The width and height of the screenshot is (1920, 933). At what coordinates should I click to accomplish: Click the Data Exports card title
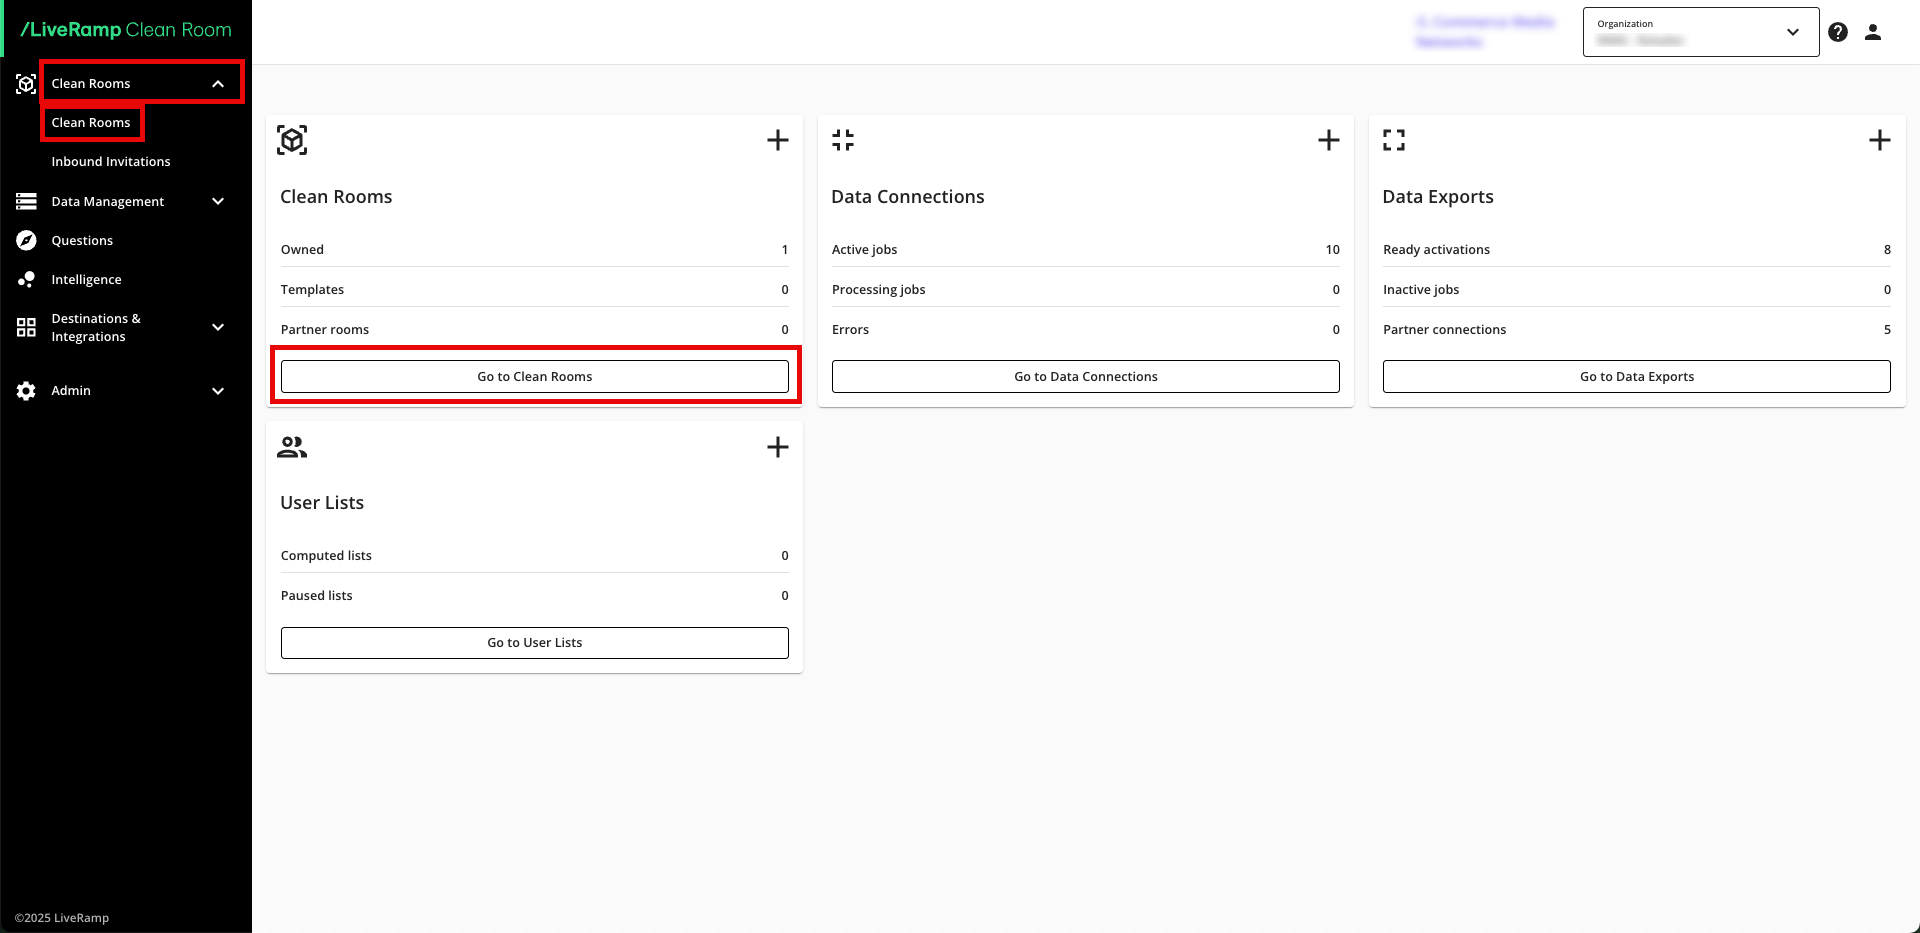point(1438,197)
